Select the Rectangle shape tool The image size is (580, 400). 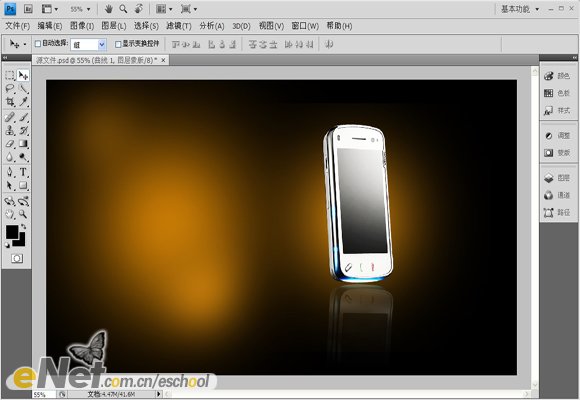(24, 185)
